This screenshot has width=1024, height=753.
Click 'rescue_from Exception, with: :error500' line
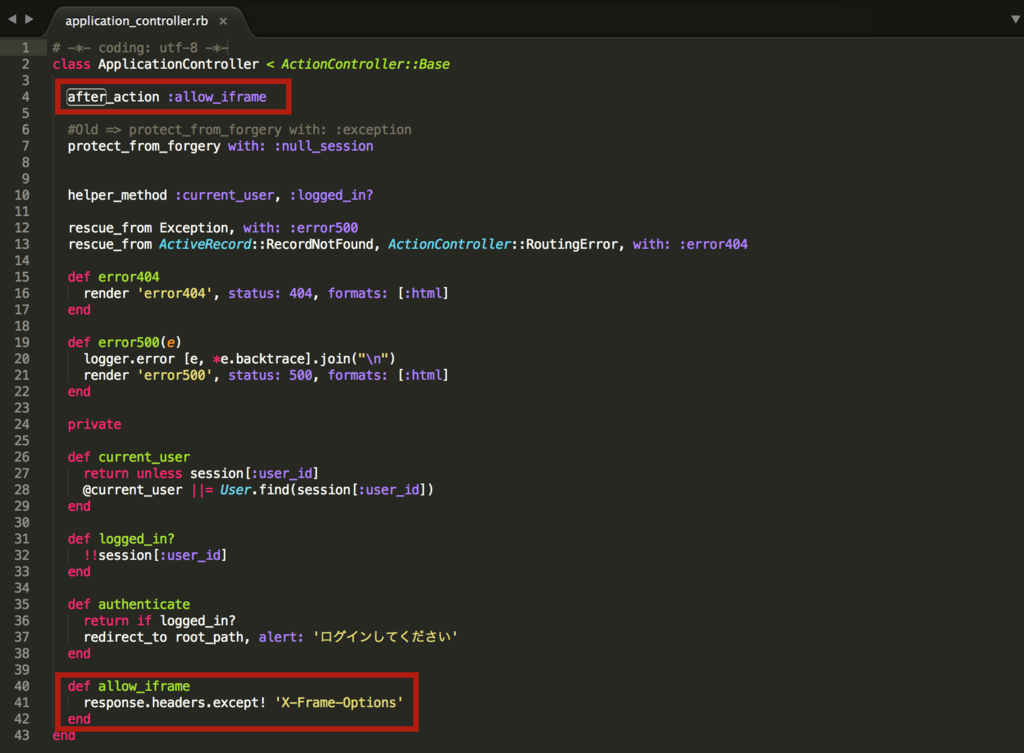[x=213, y=228]
